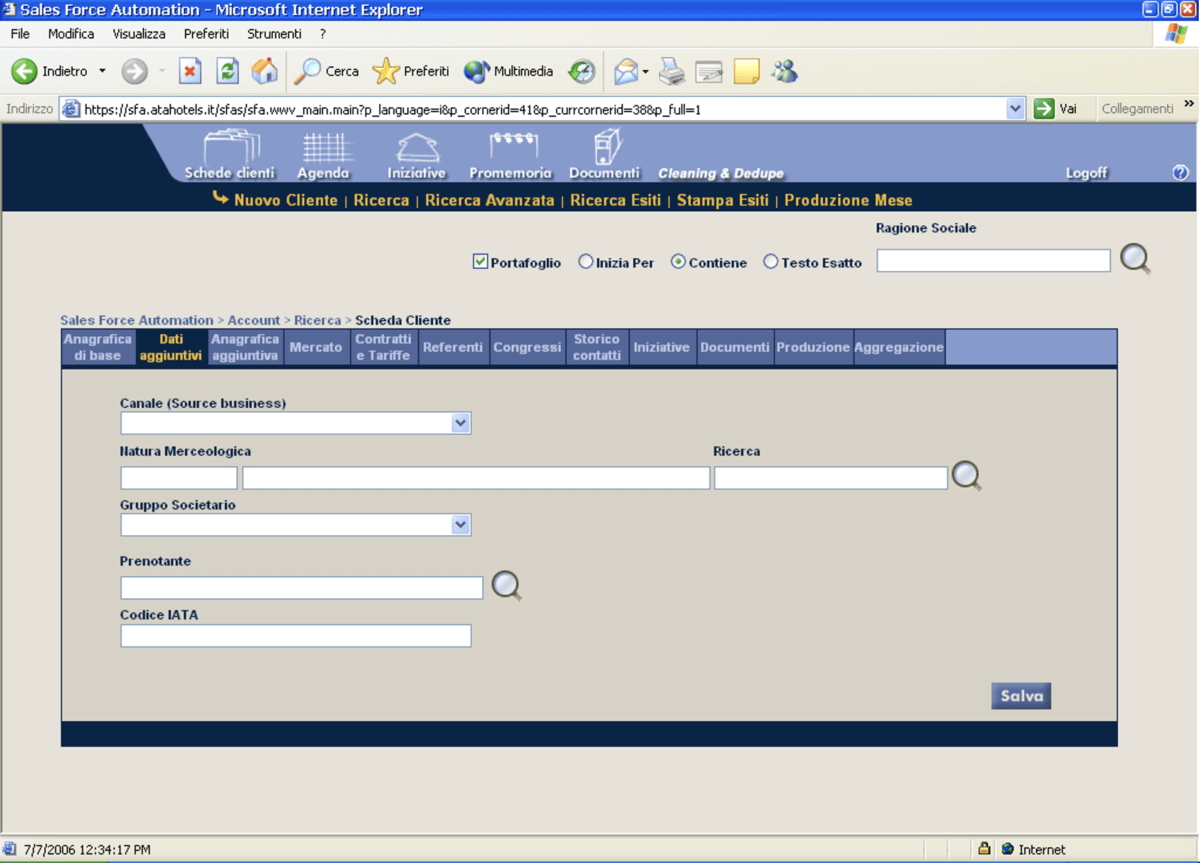Click the lock security icon in status bar

(984, 849)
